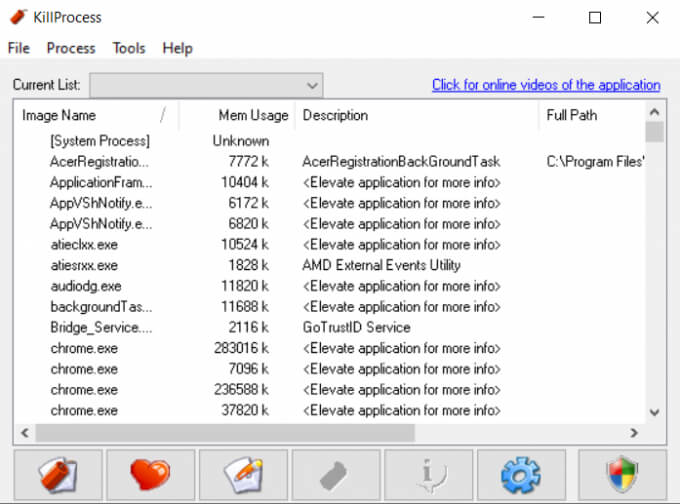Click the horizontal scrollbar left arrow
Screen dimensions: 680x504
[x=25, y=432]
